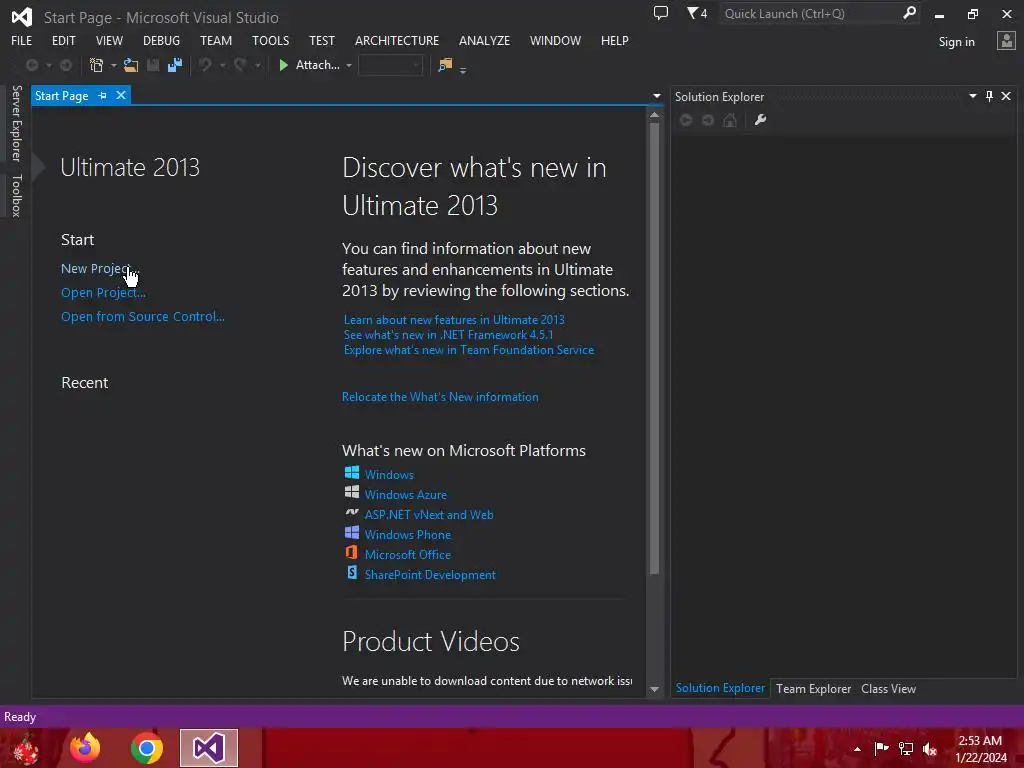This screenshot has height=768, width=1024.
Task: Click the Navigate Forward toolbar icon
Action: (66, 65)
